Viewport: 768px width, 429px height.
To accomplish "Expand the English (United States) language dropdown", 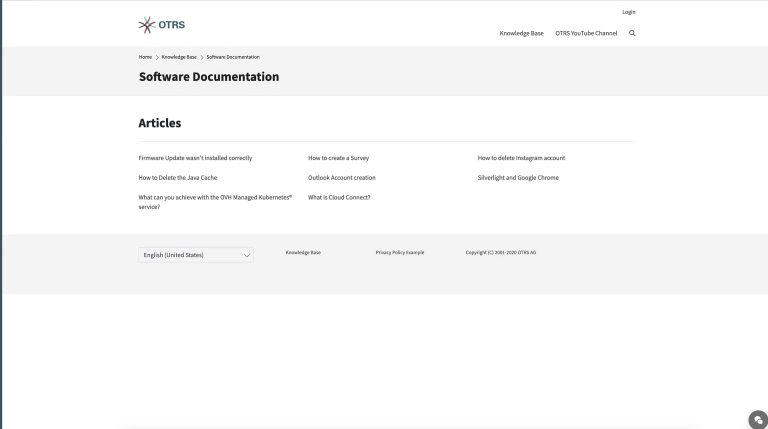I will [196, 255].
